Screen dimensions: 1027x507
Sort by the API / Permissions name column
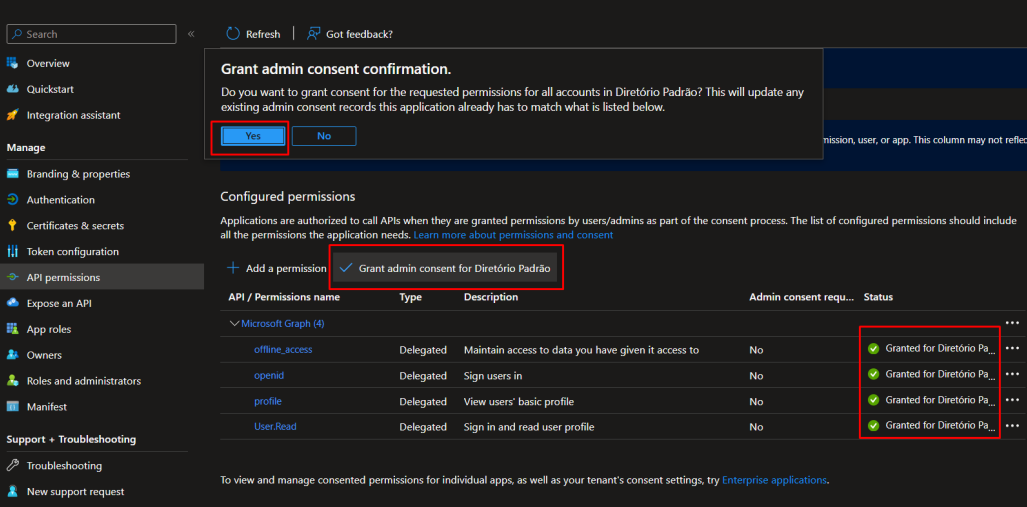pyautogui.click(x=284, y=297)
